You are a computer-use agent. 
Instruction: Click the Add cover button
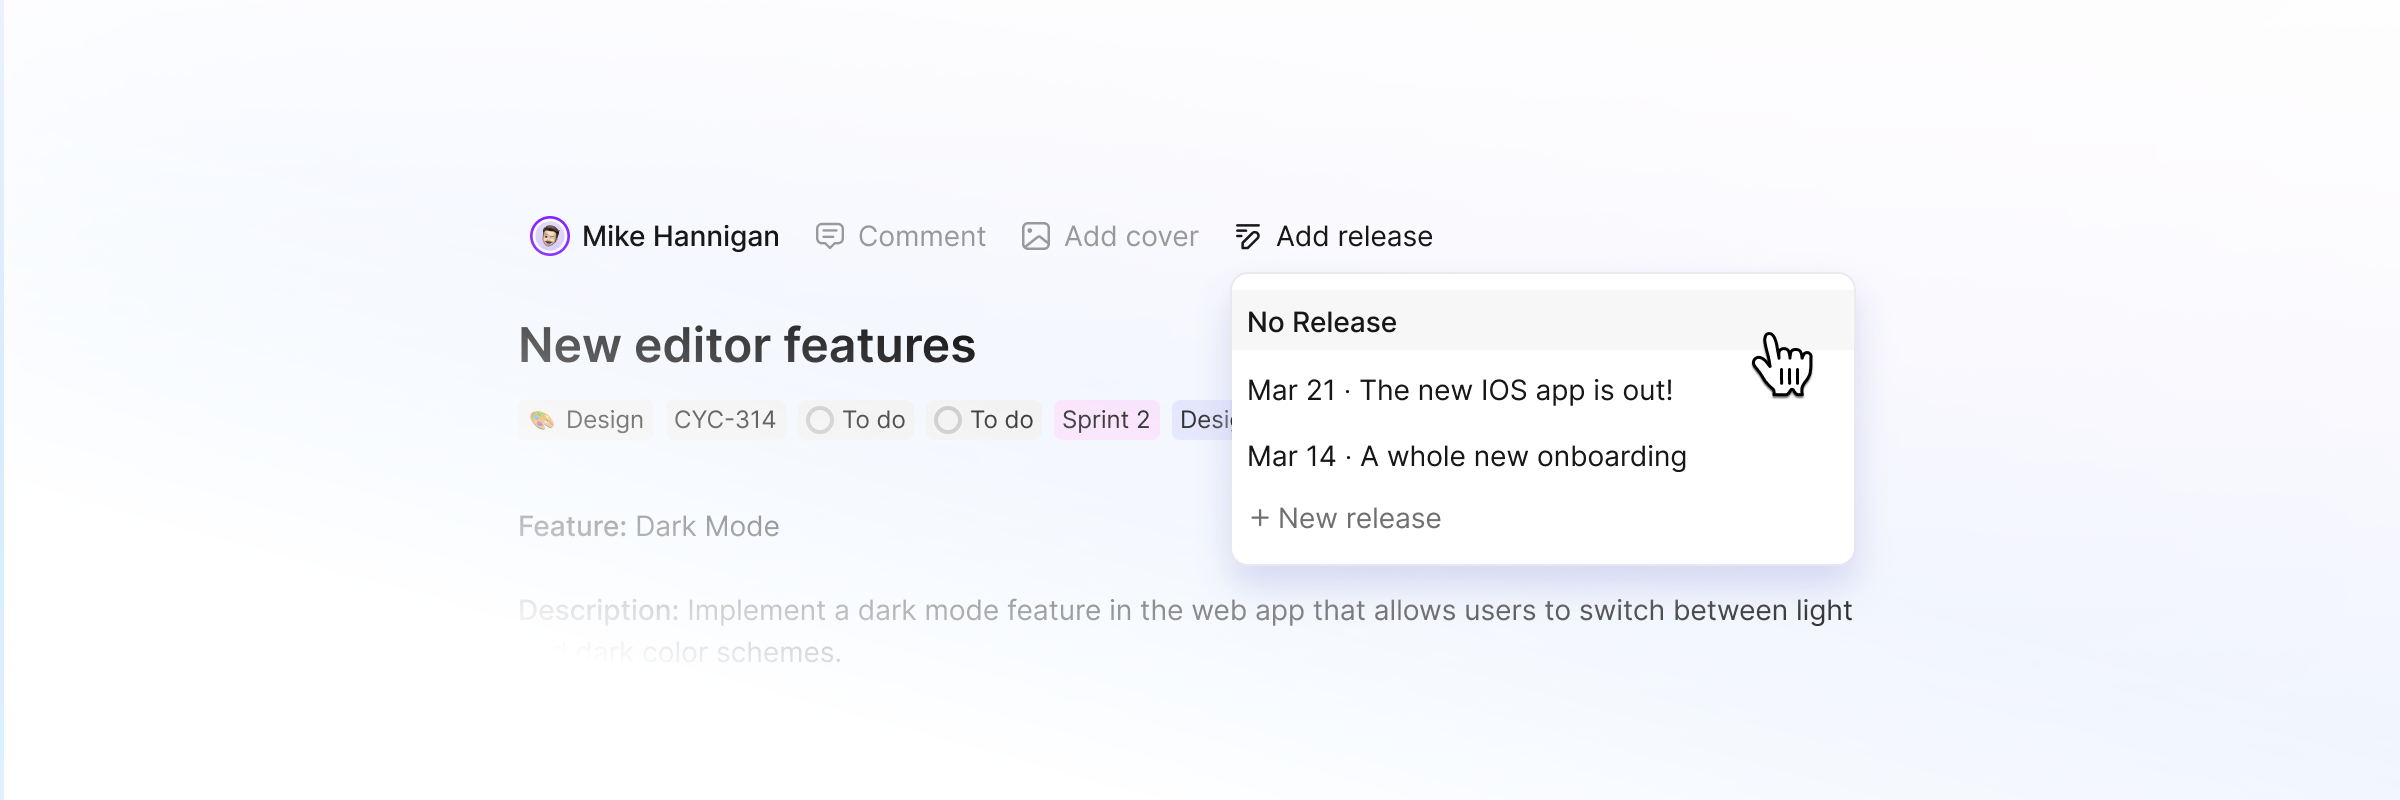(1110, 236)
